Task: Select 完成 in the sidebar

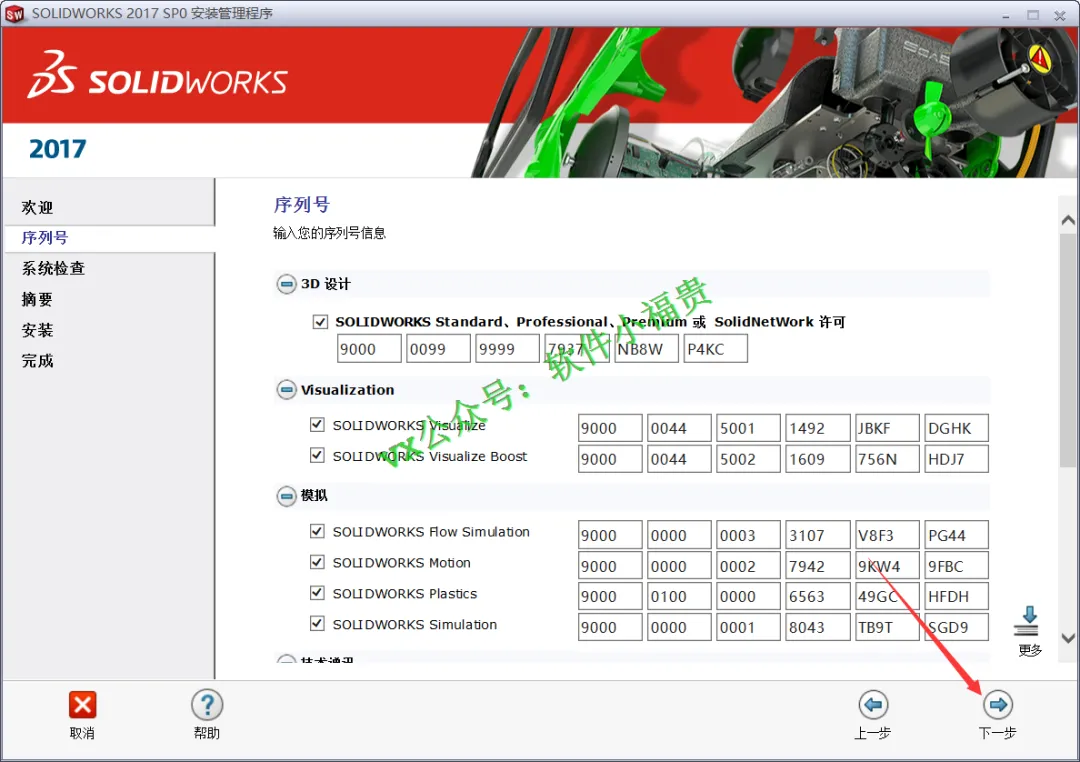Action: [37, 361]
